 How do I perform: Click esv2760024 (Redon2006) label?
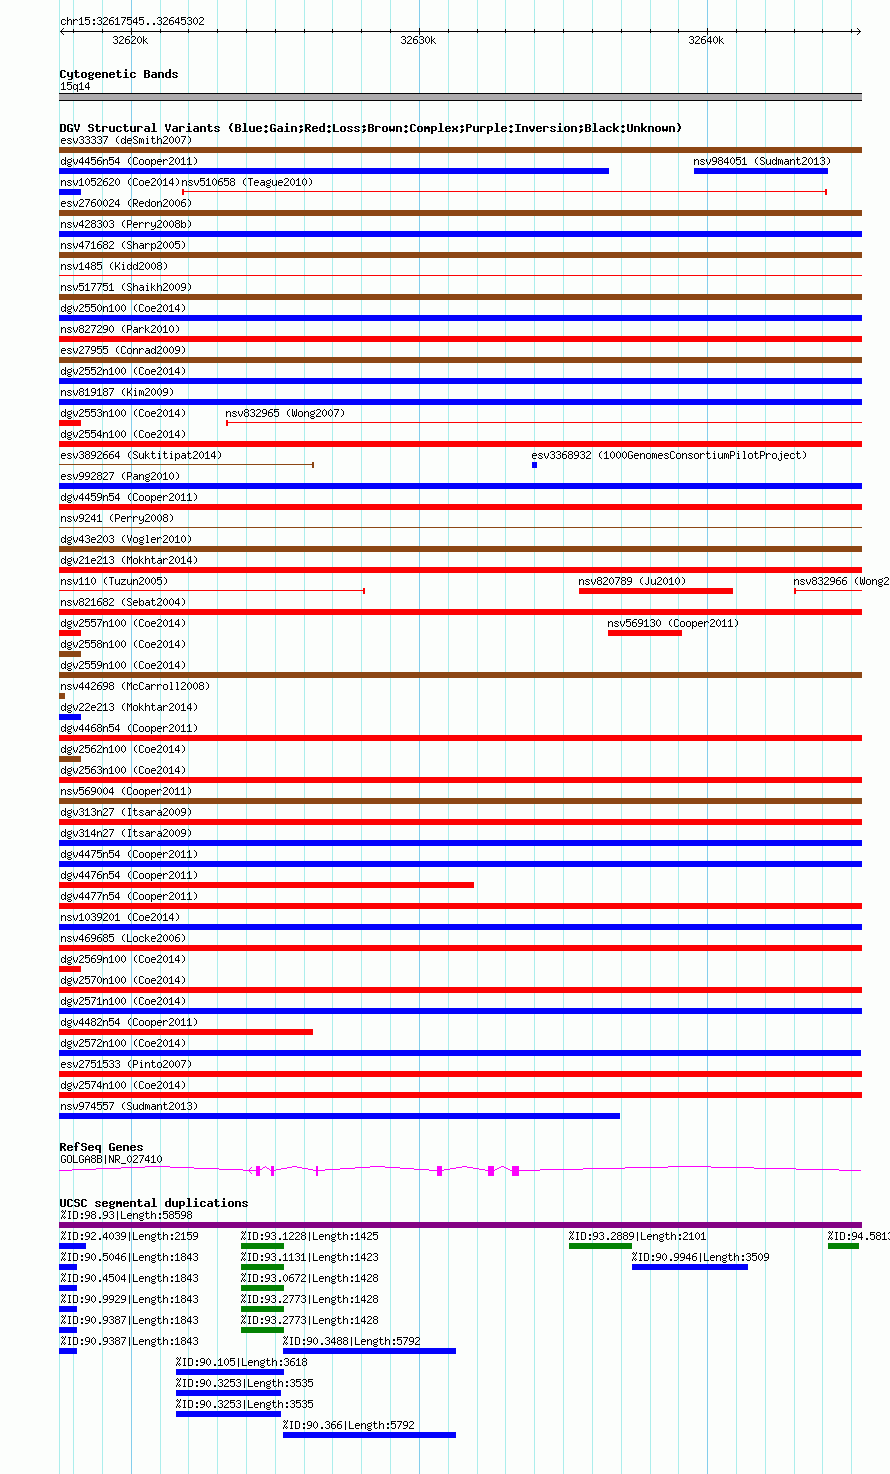pyautogui.click(x=126, y=203)
